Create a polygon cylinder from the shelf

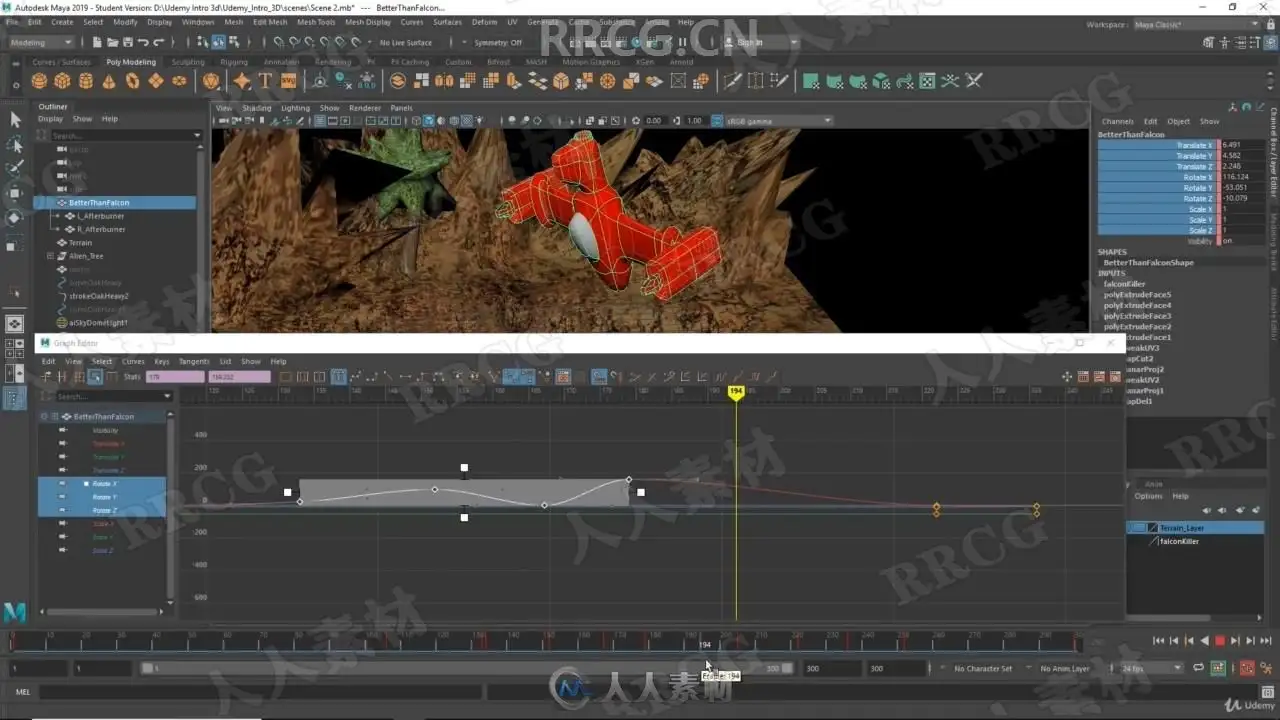click(x=85, y=81)
